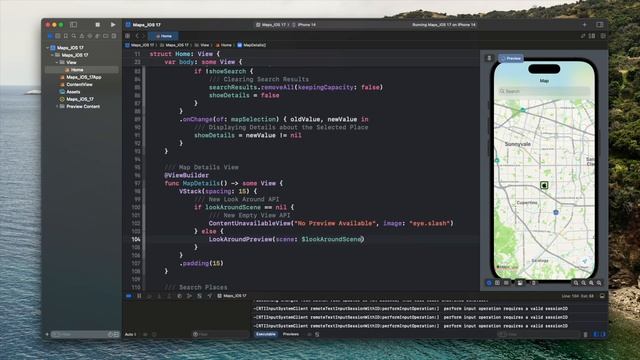Open the editor options menu icon
The height and width of the screenshot is (360, 640).
coord(592,36)
